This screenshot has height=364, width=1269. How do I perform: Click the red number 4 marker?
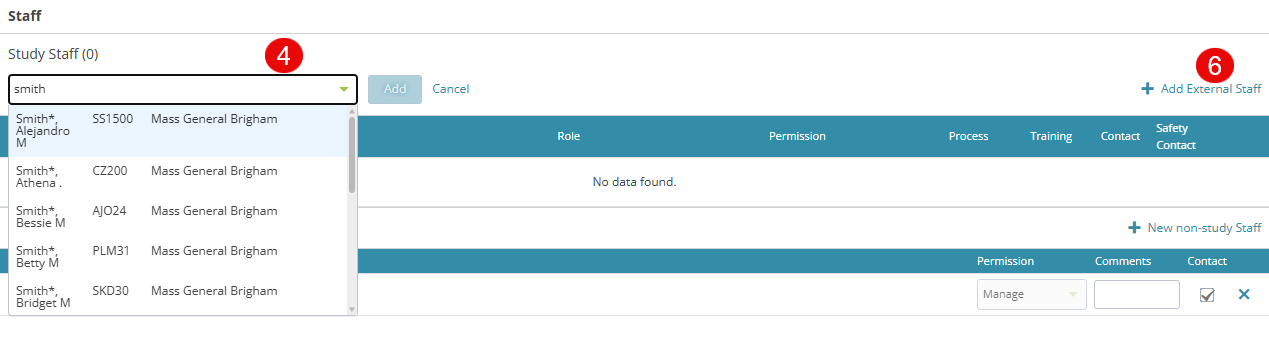[284, 56]
